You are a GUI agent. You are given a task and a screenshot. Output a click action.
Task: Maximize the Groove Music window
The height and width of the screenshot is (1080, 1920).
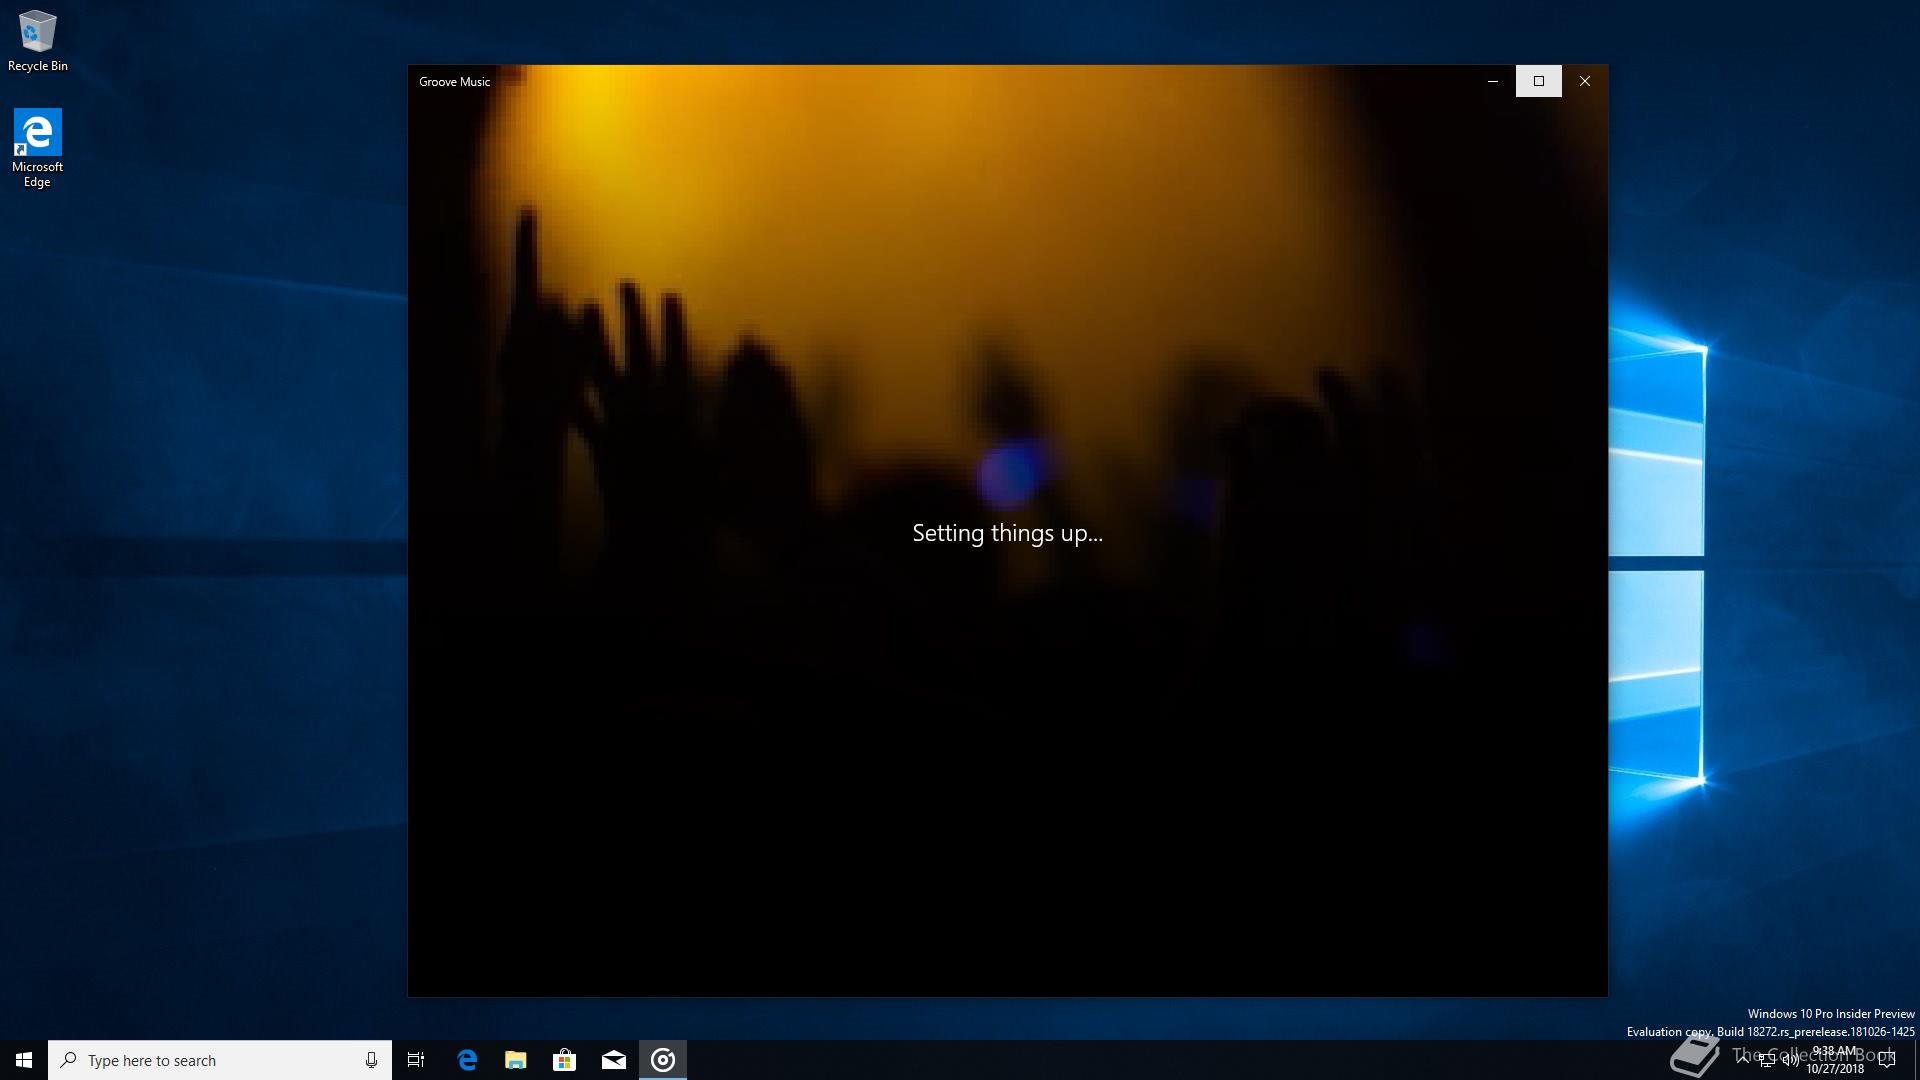pos(1539,81)
